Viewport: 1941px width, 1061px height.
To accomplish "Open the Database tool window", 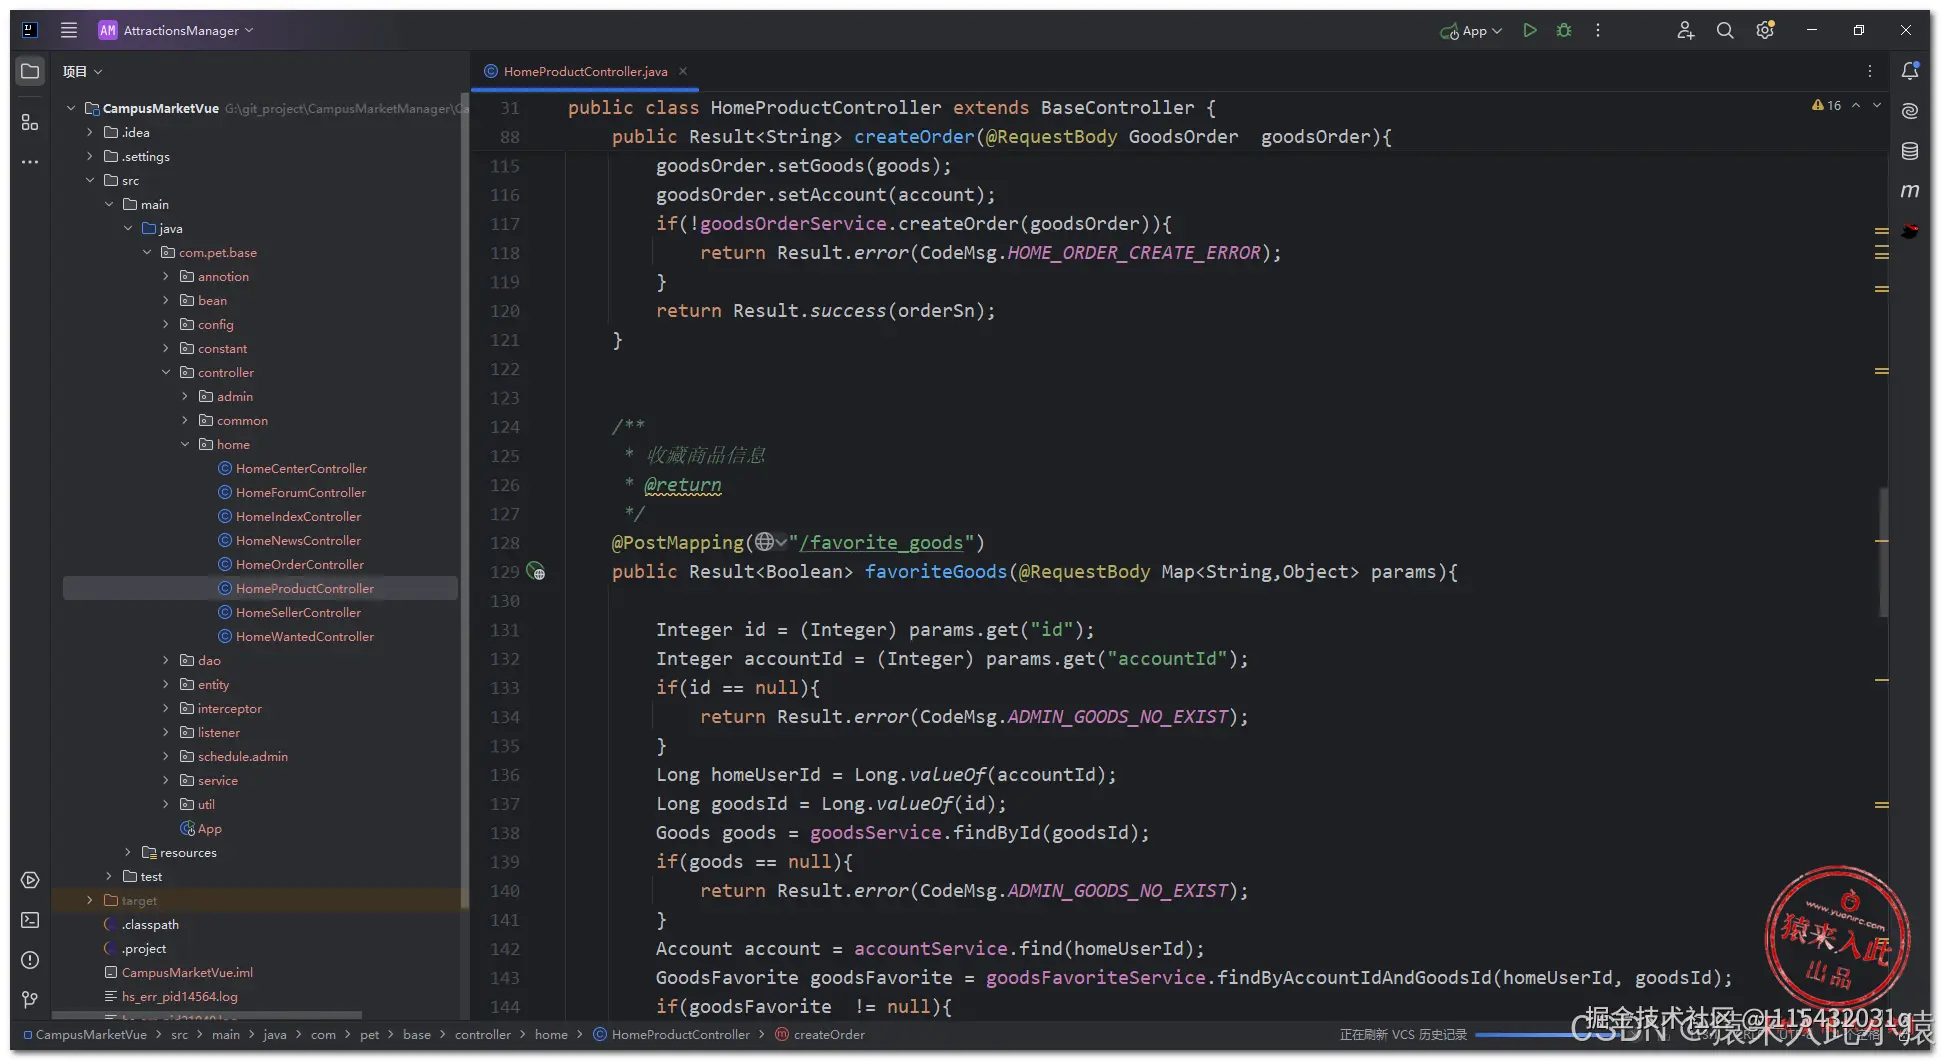I will (1910, 151).
